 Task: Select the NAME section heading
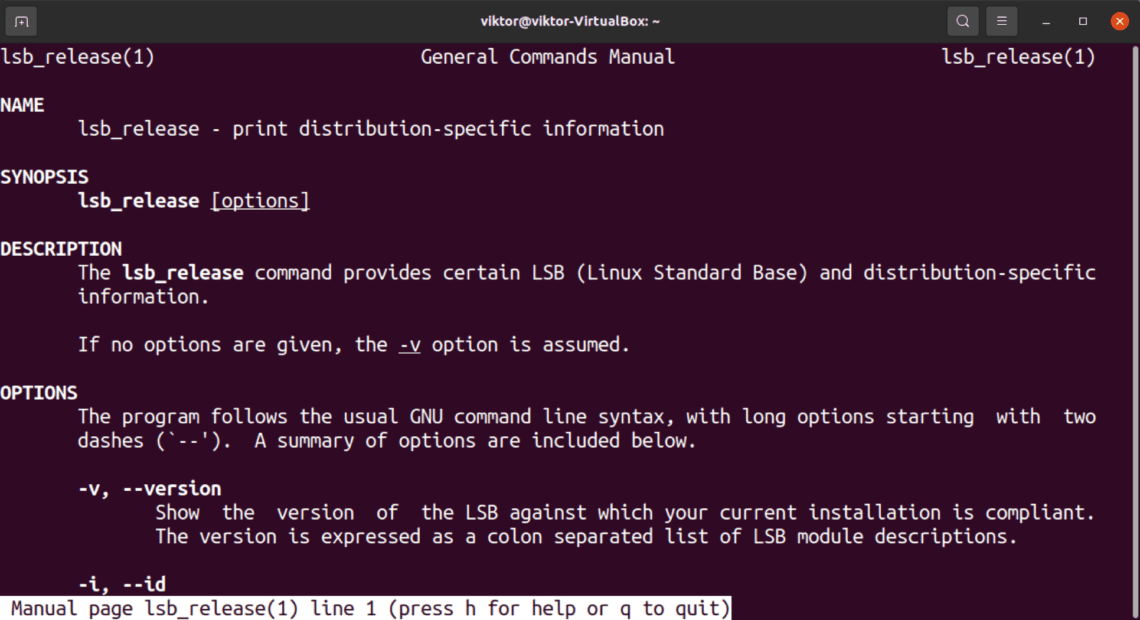point(22,104)
